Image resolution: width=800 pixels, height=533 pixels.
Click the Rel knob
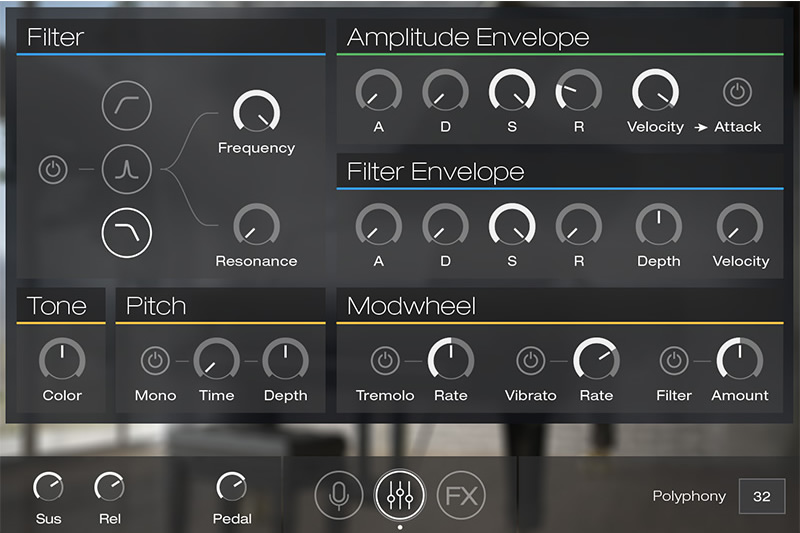tap(109, 487)
